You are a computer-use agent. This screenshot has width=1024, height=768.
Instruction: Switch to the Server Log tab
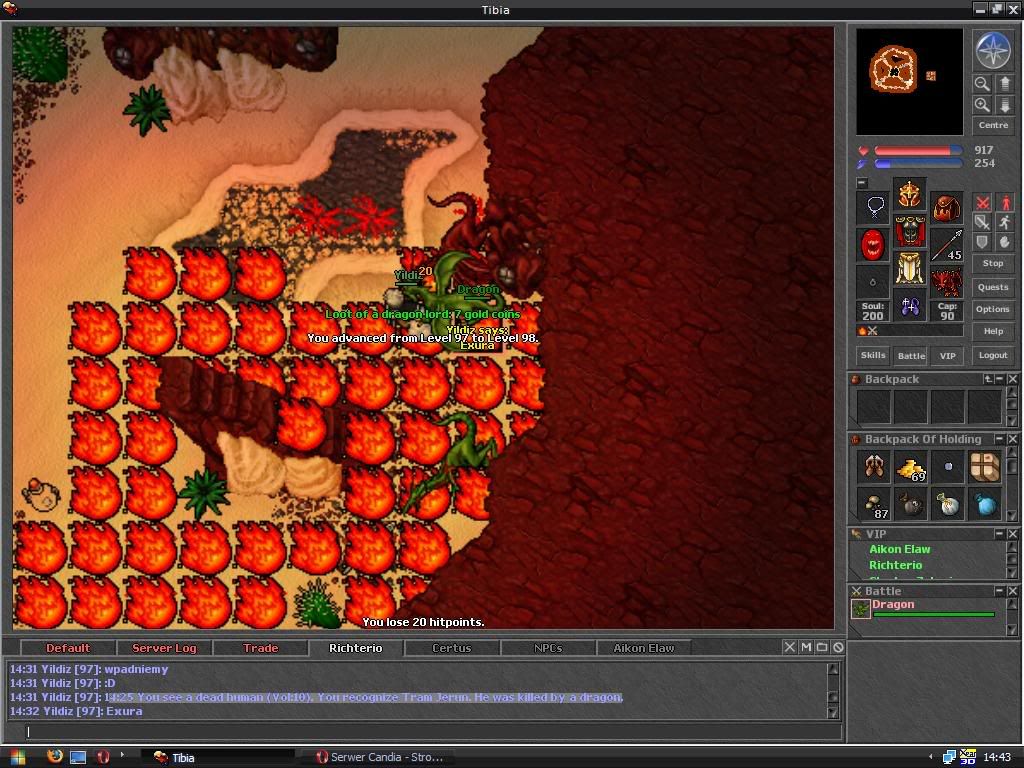click(164, 648)
